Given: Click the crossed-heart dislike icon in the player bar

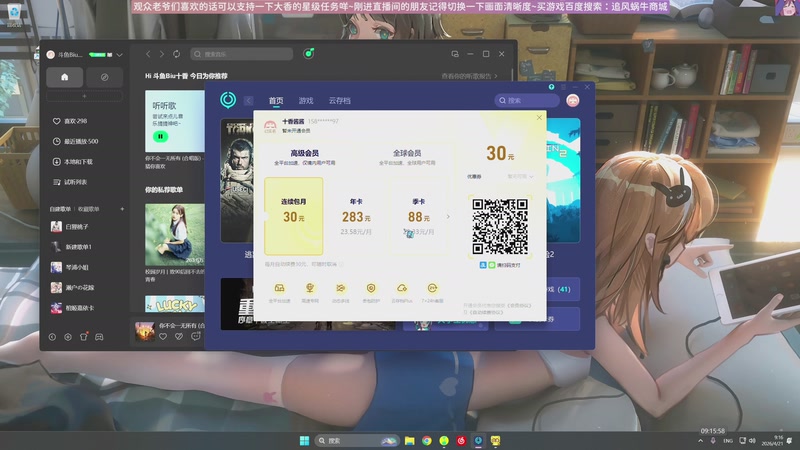Looking at the screenshot, I should point(179,336).
